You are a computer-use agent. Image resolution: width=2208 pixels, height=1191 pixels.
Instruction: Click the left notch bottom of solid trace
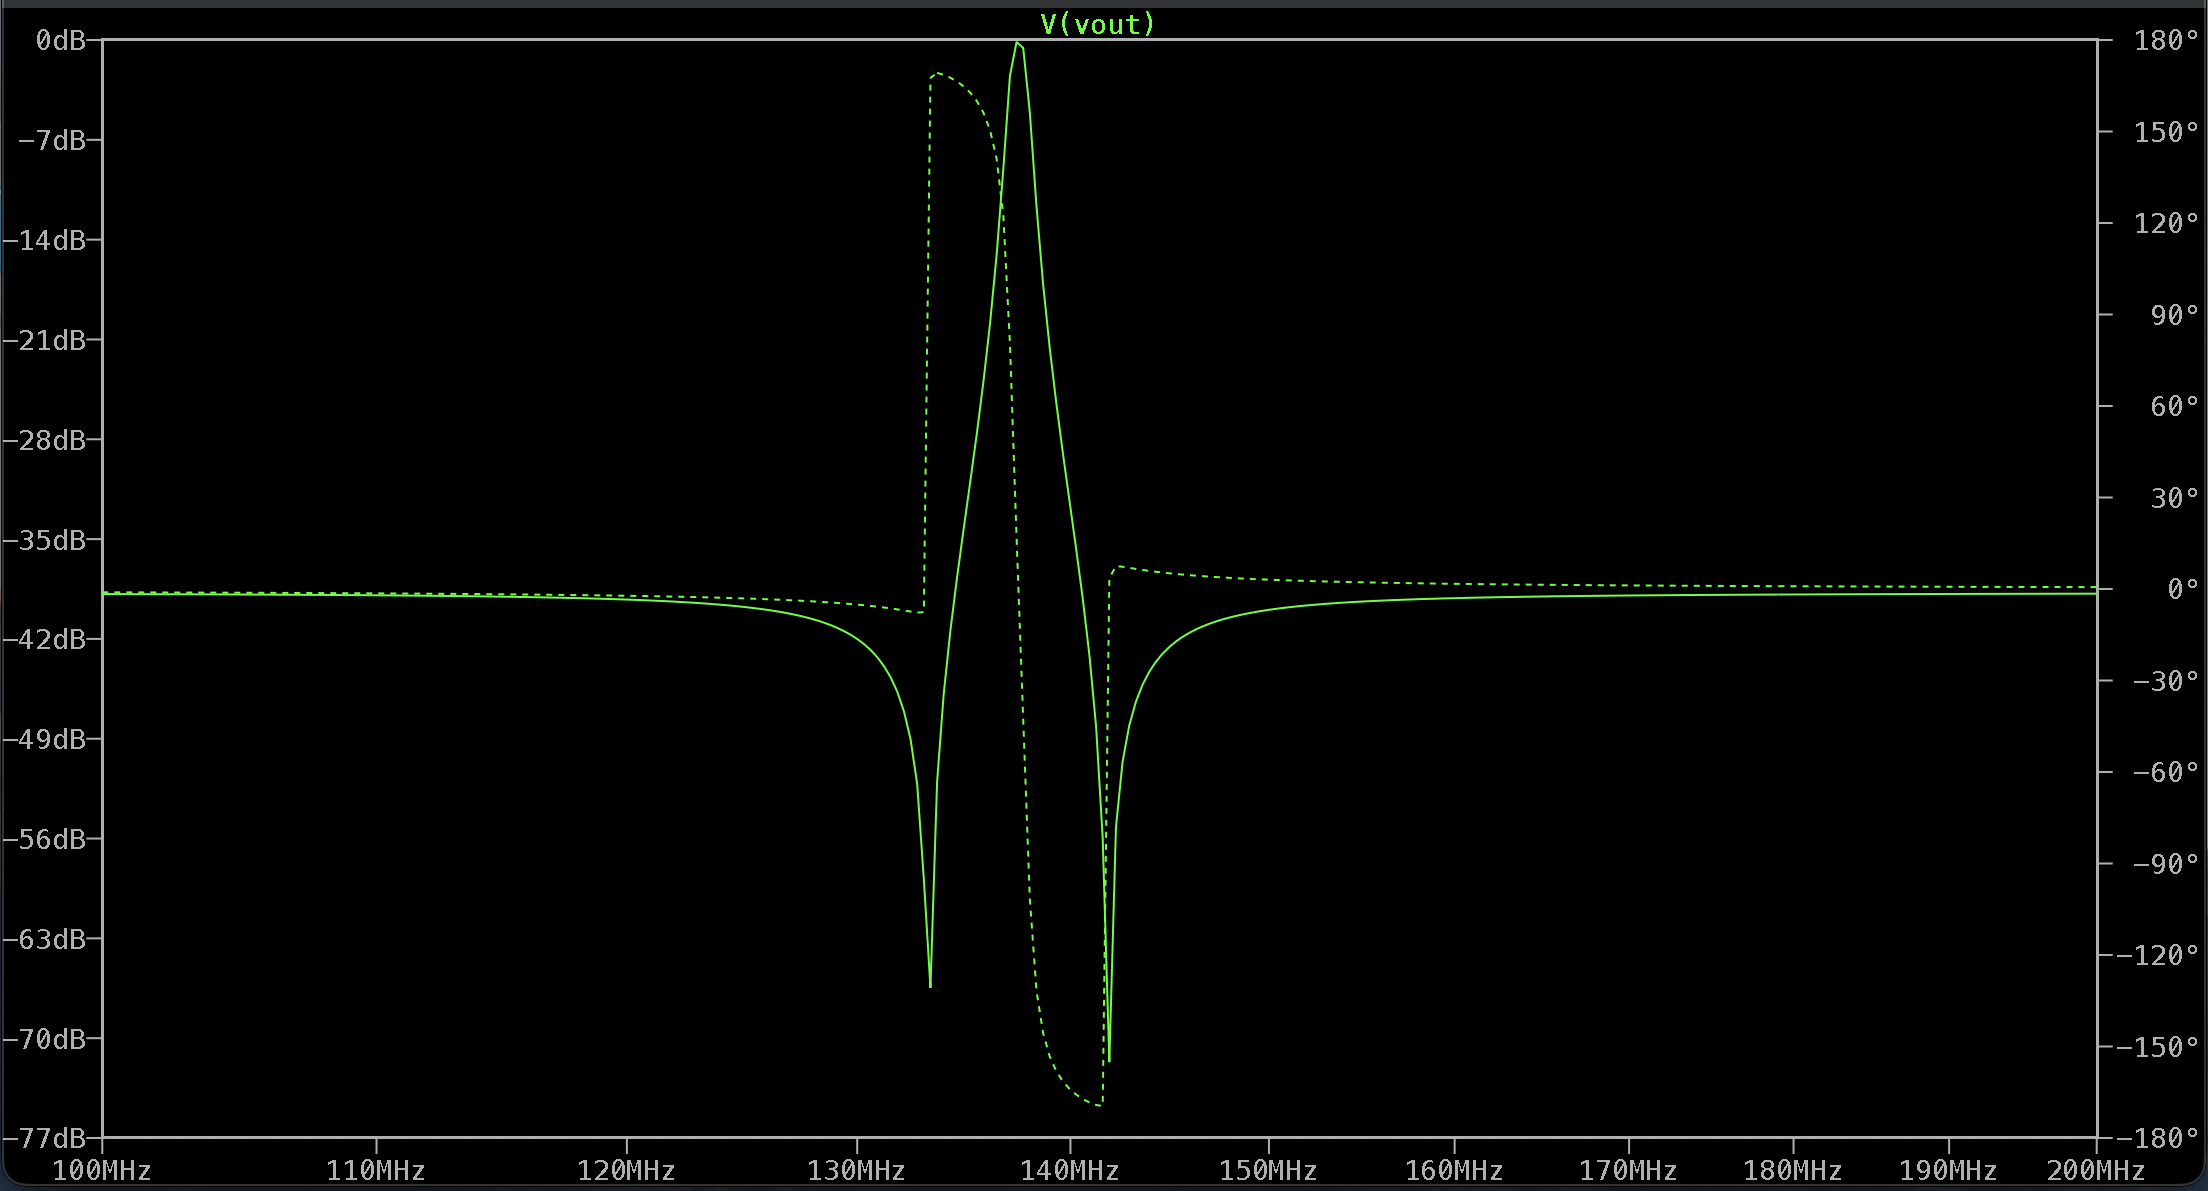[930, 986]
